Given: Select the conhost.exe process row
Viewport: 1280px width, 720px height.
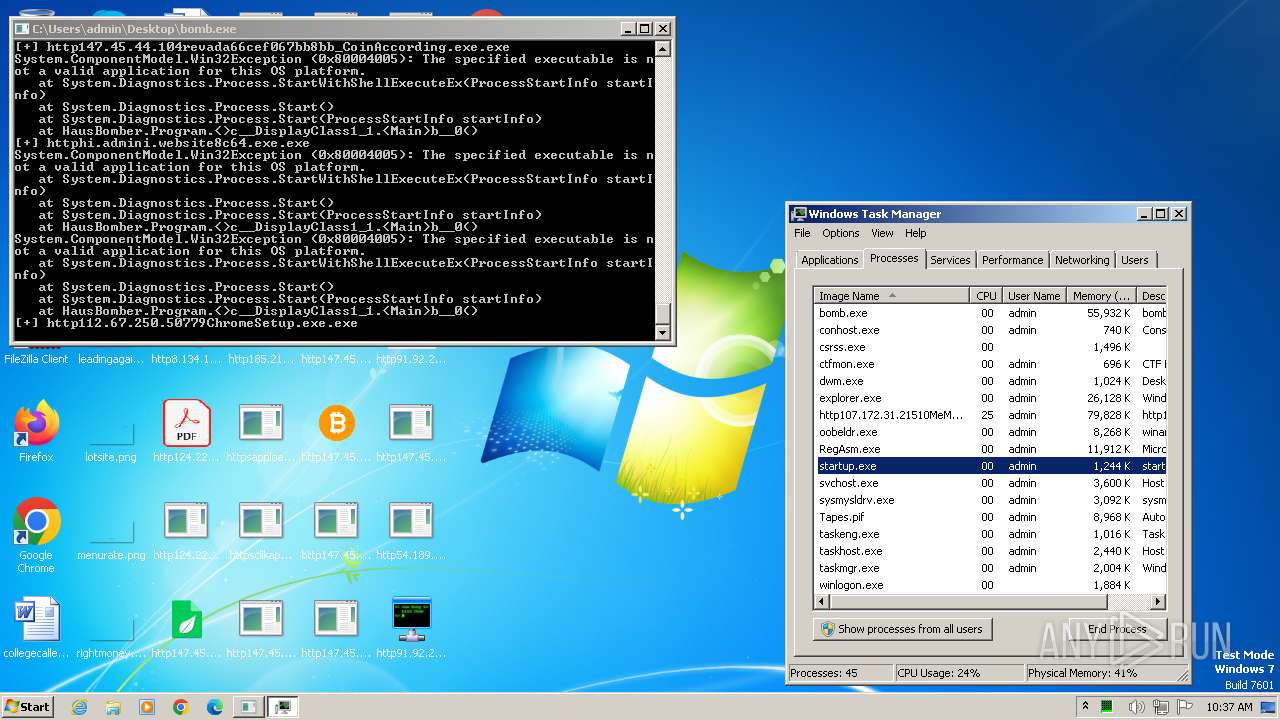Looking at the screenshot, I should coord(990,330).
